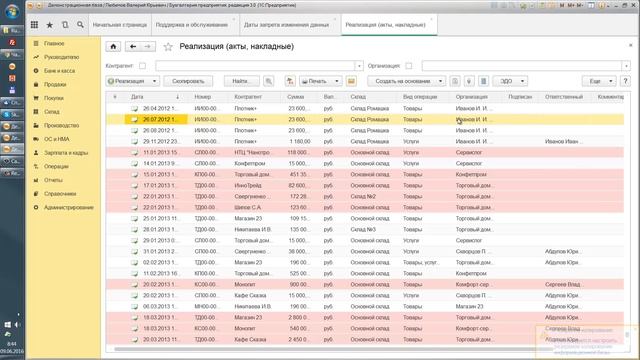Screen dimensions: 640x360
Task: Open history icon in top panel
Action: [x=65, y=25]
